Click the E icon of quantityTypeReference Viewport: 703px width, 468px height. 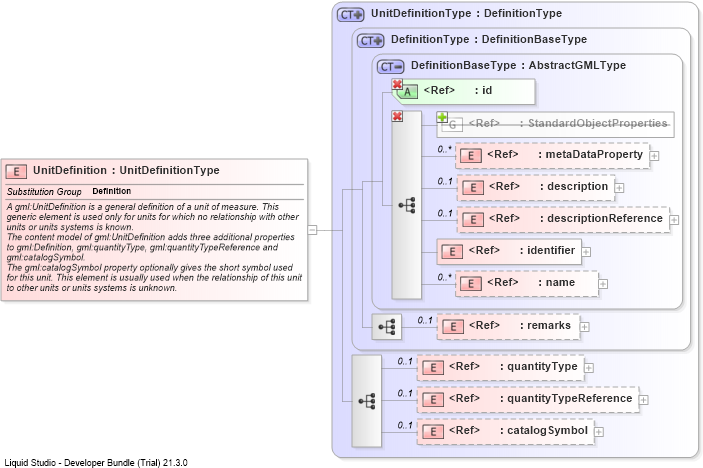[433, 399]
